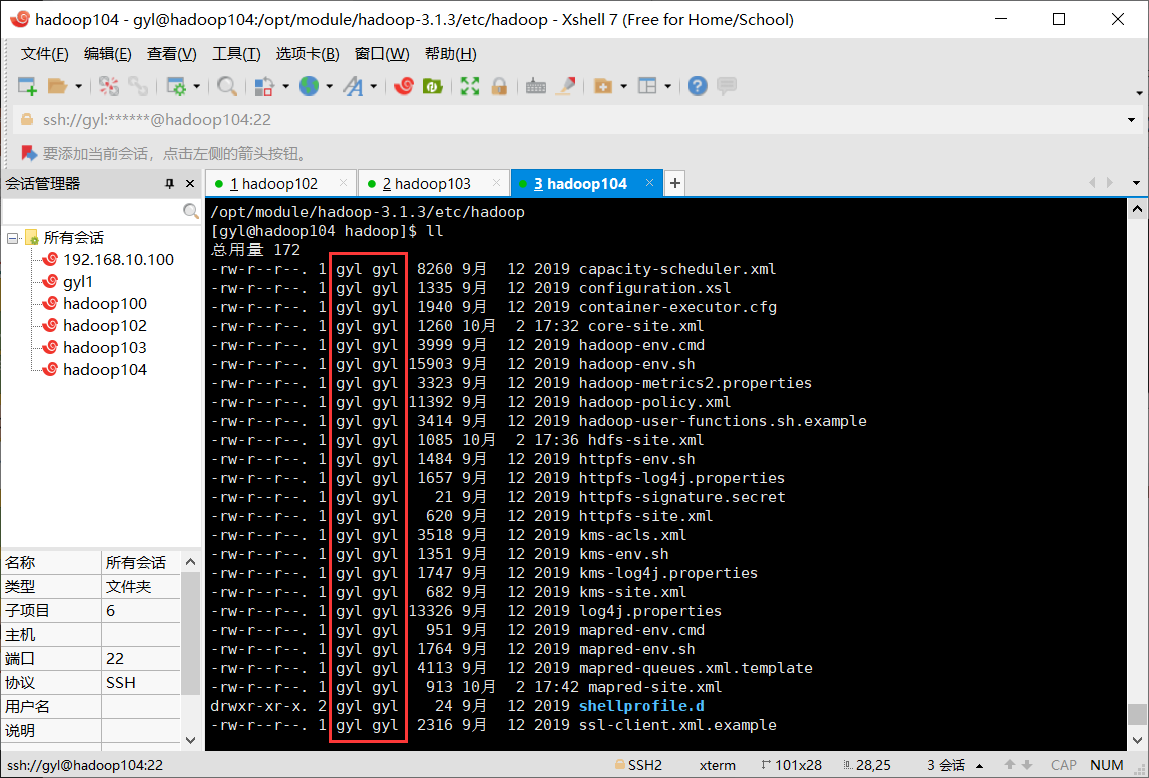Open the 帮助(H) menu
This screenshot has width=1149, height=778.
coord(451,53)
